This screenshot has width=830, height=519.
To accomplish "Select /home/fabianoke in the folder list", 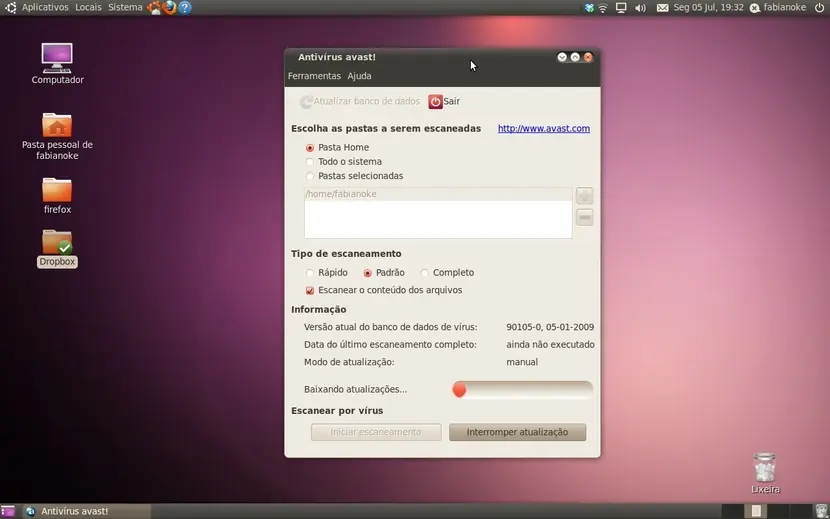I will coord(438,194).
